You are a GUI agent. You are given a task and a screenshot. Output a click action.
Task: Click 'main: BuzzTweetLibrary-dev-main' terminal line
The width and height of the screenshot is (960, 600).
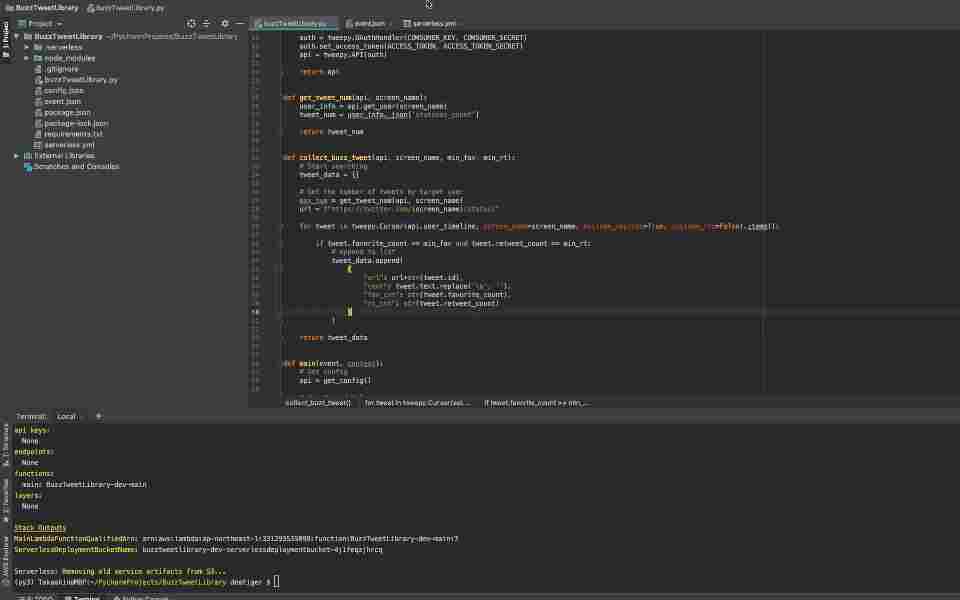(x=84, y=484)
